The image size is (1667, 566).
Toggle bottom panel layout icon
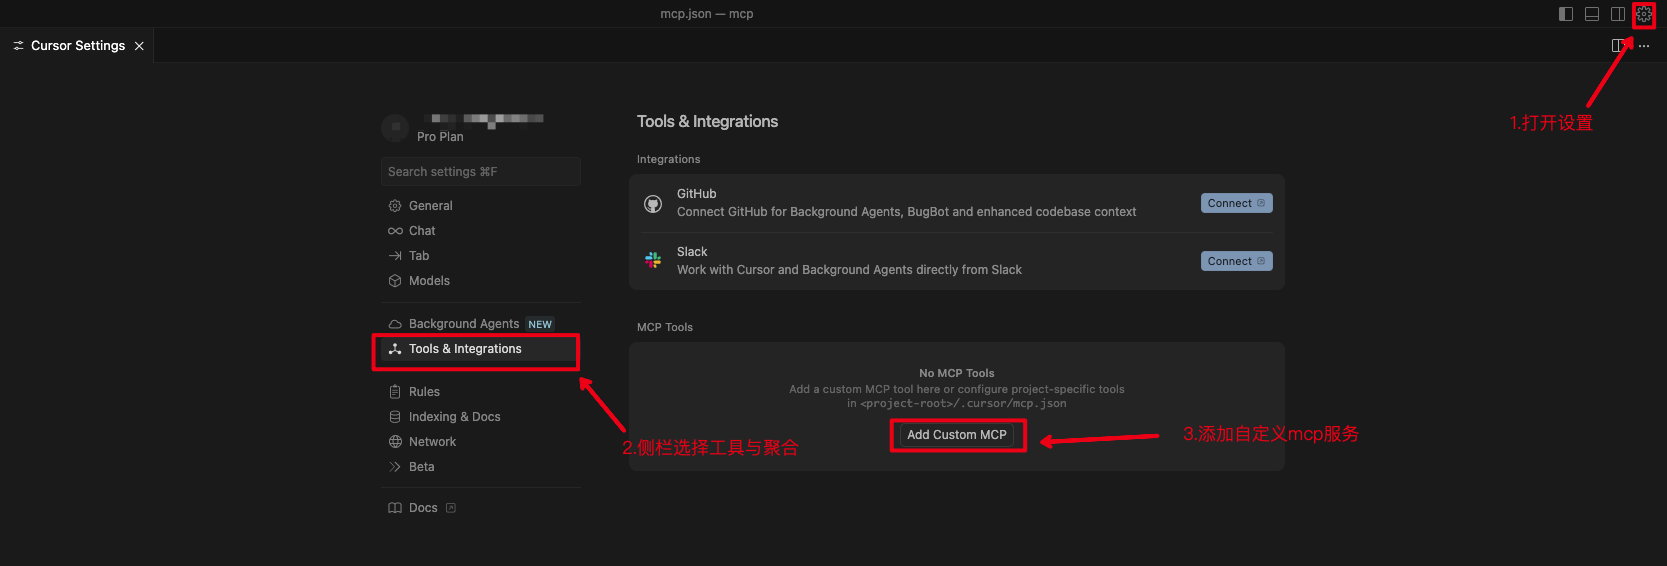1592,14
